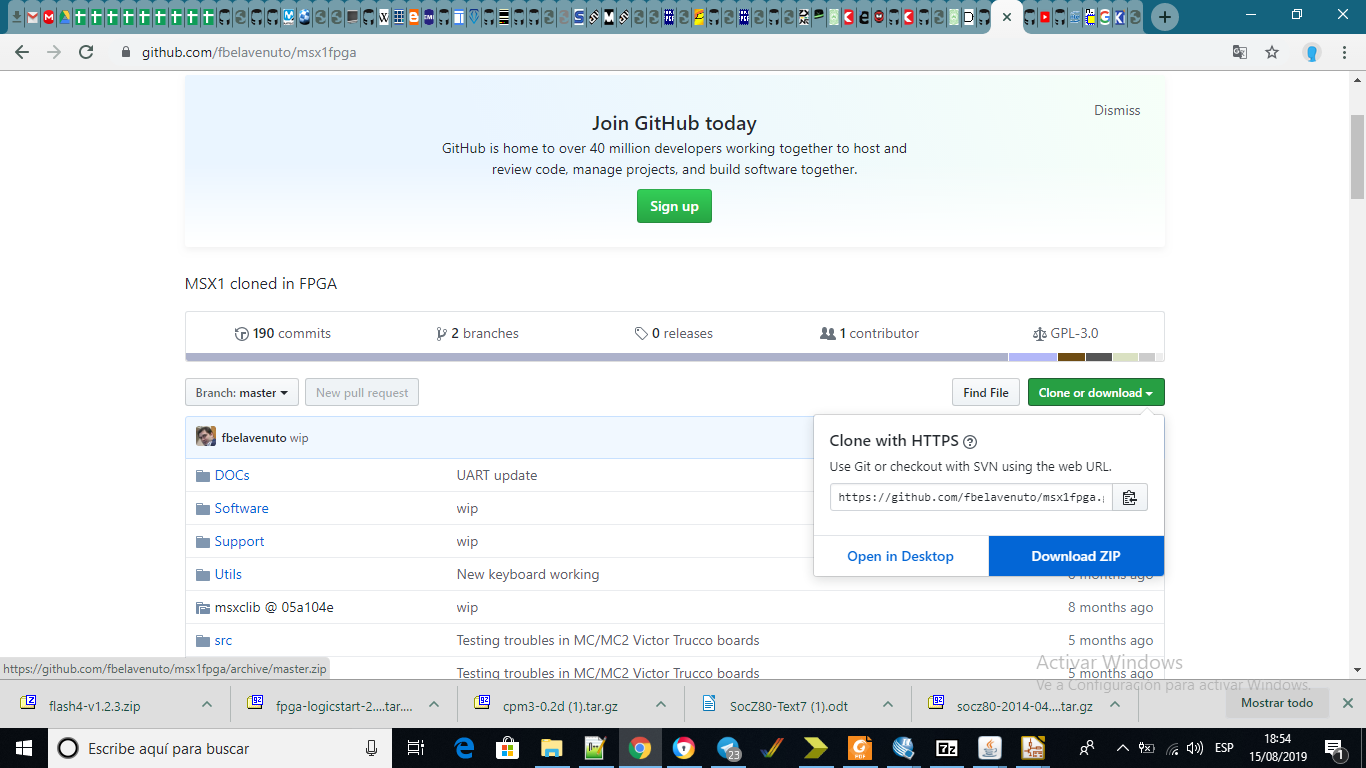
Task: Click the clone URL text field
Action: coord(970,497)
